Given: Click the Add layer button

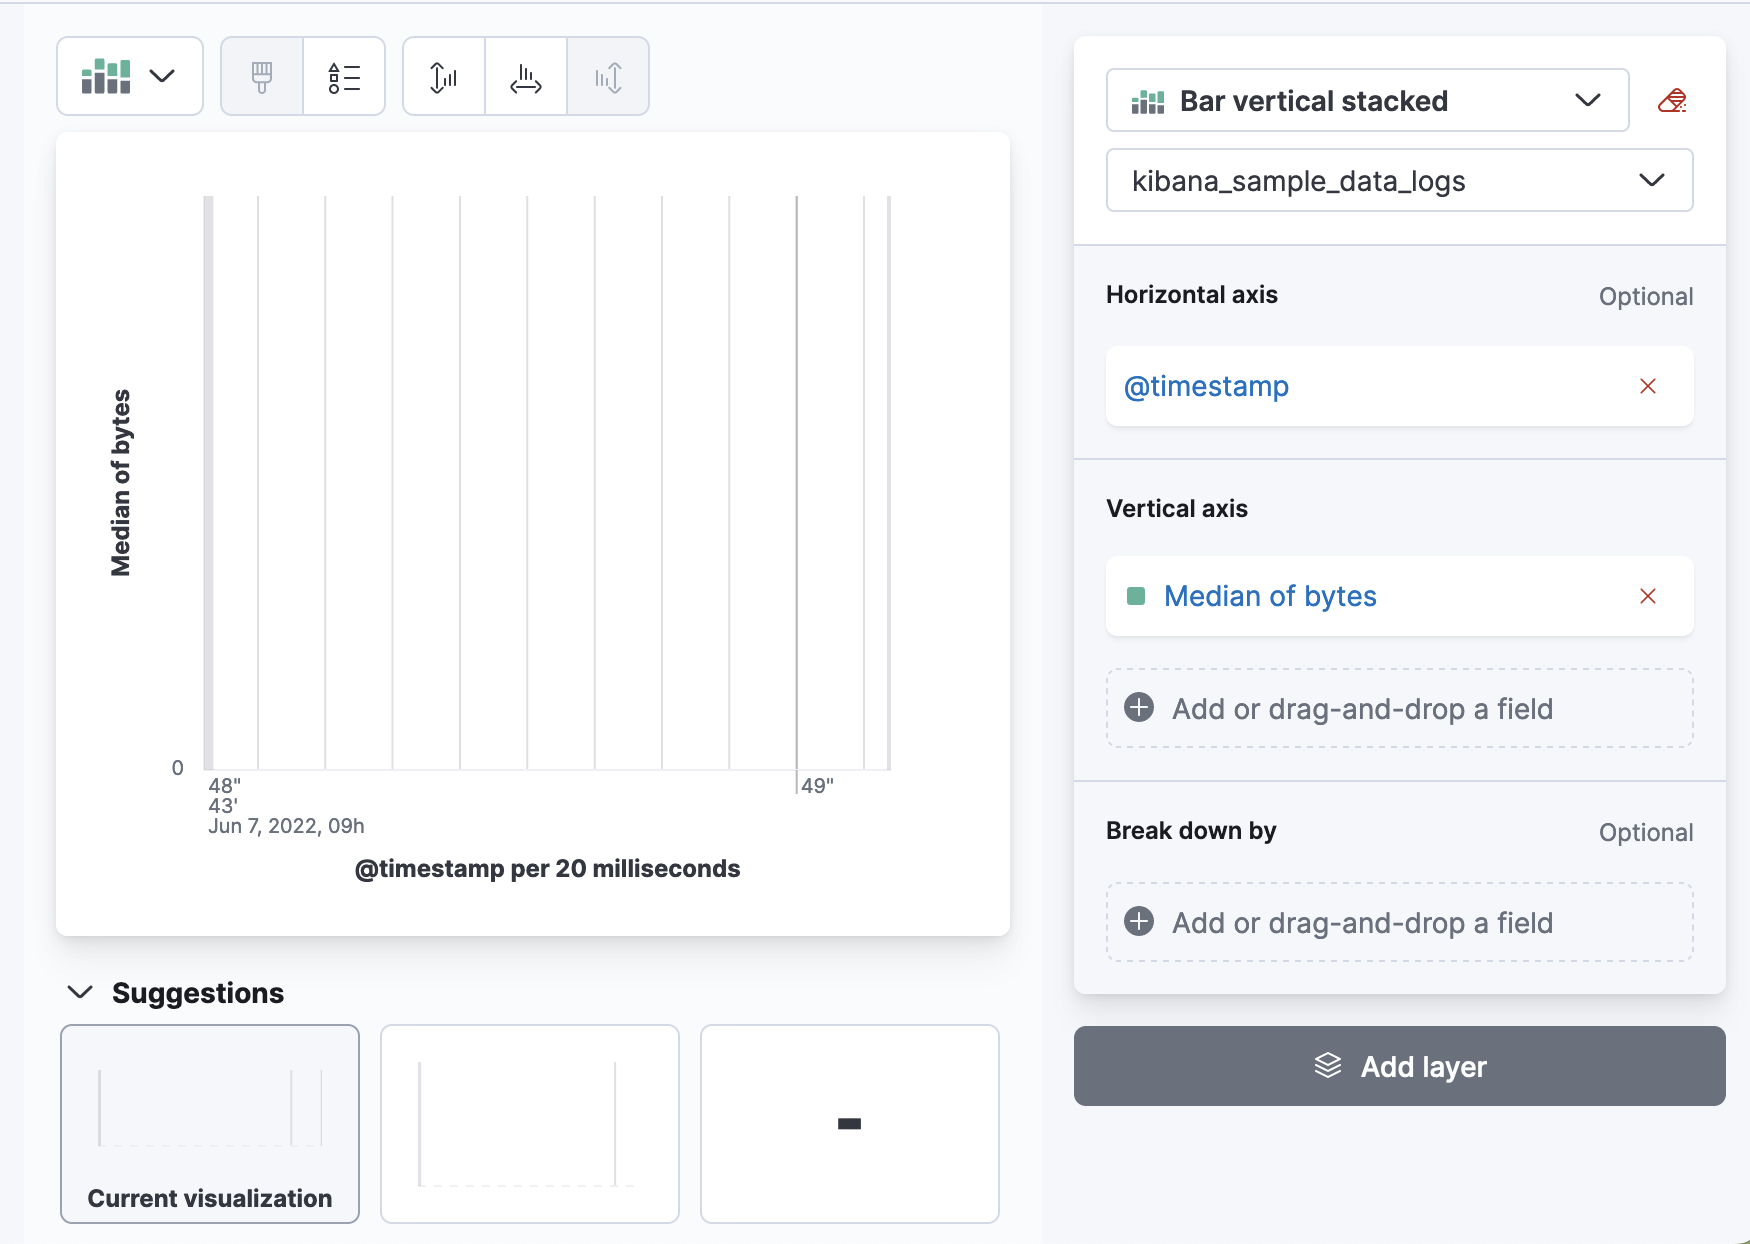Looking at the screenshot, I should click(x=1399, y=1066).
